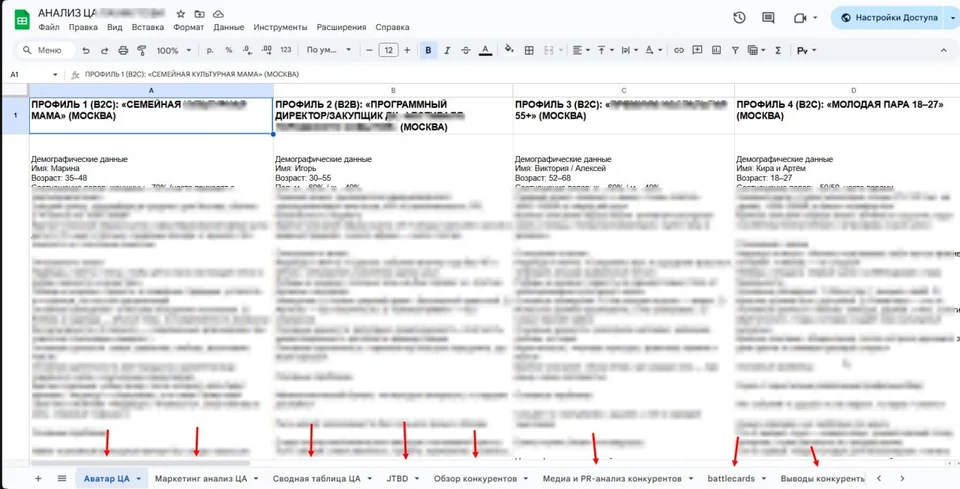Collapse the toolbar with the chevron

[943, 50]
